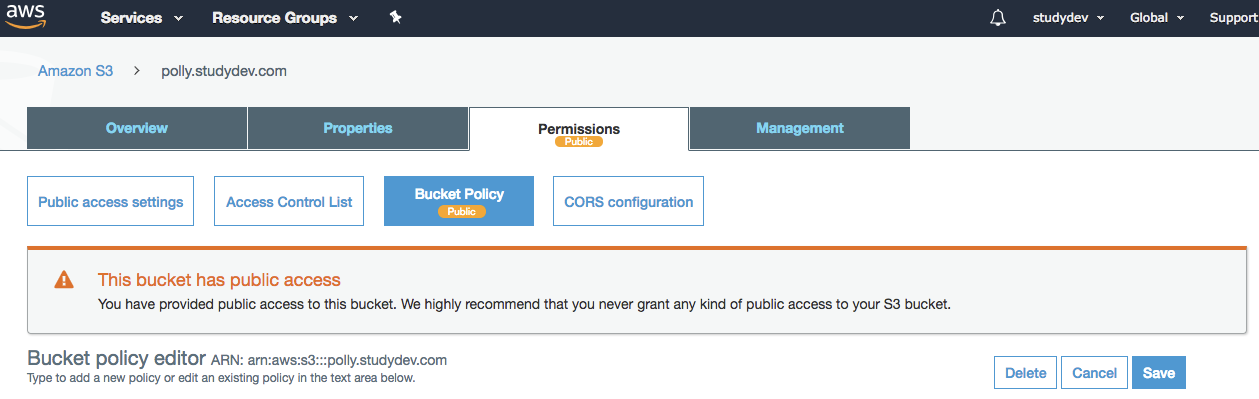Click the pin shortcut icon in navbar
The width and height of the screenshot is (1259, 399).
click(x=396, y=18)
